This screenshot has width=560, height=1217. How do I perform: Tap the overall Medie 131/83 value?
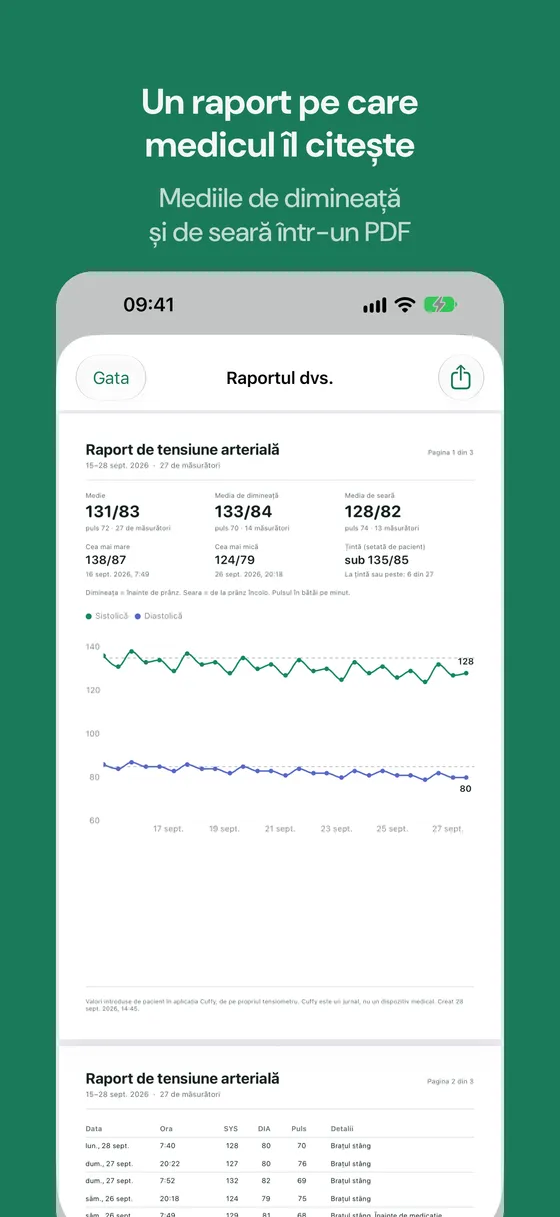click(112, 512)
